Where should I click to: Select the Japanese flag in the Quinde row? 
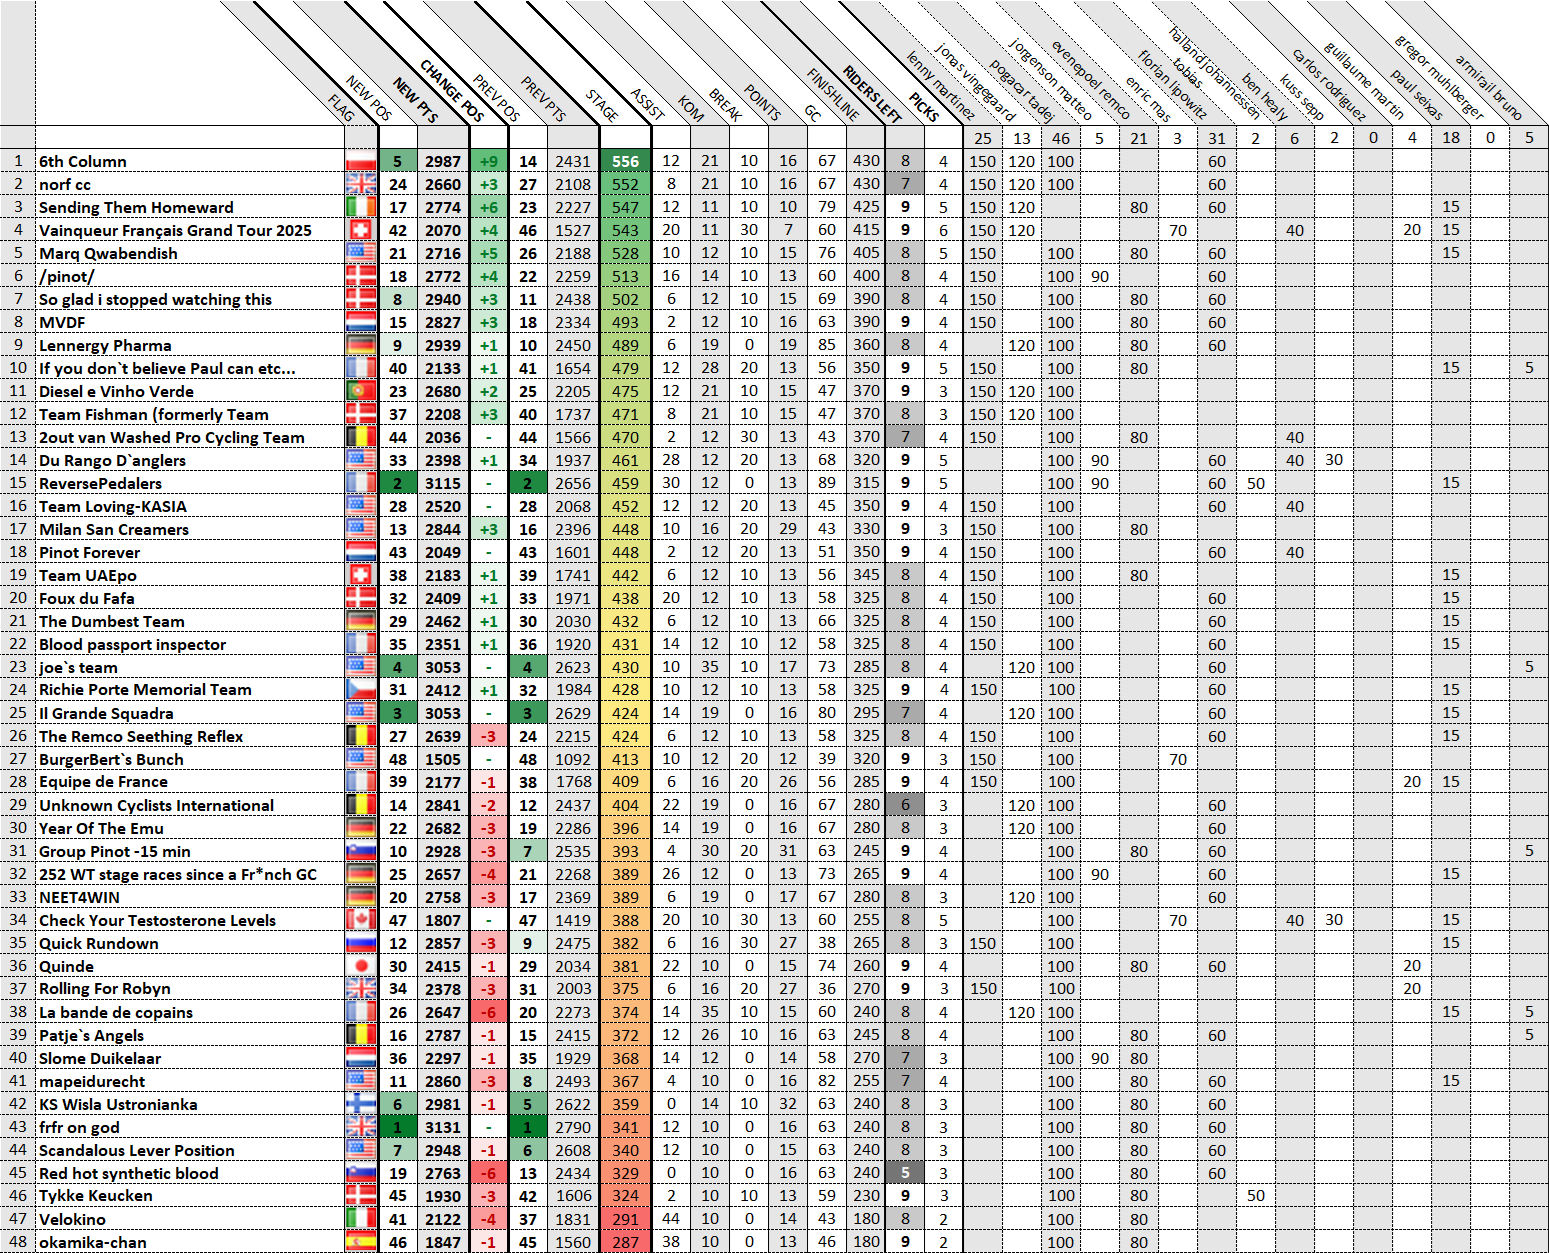pos(361,966)
